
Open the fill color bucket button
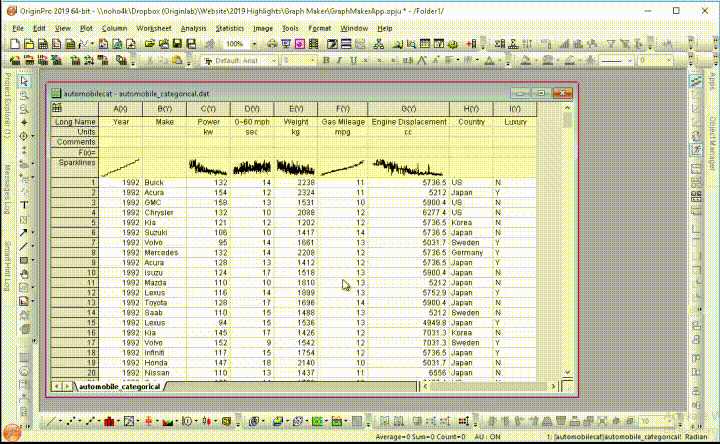point(526,60)
